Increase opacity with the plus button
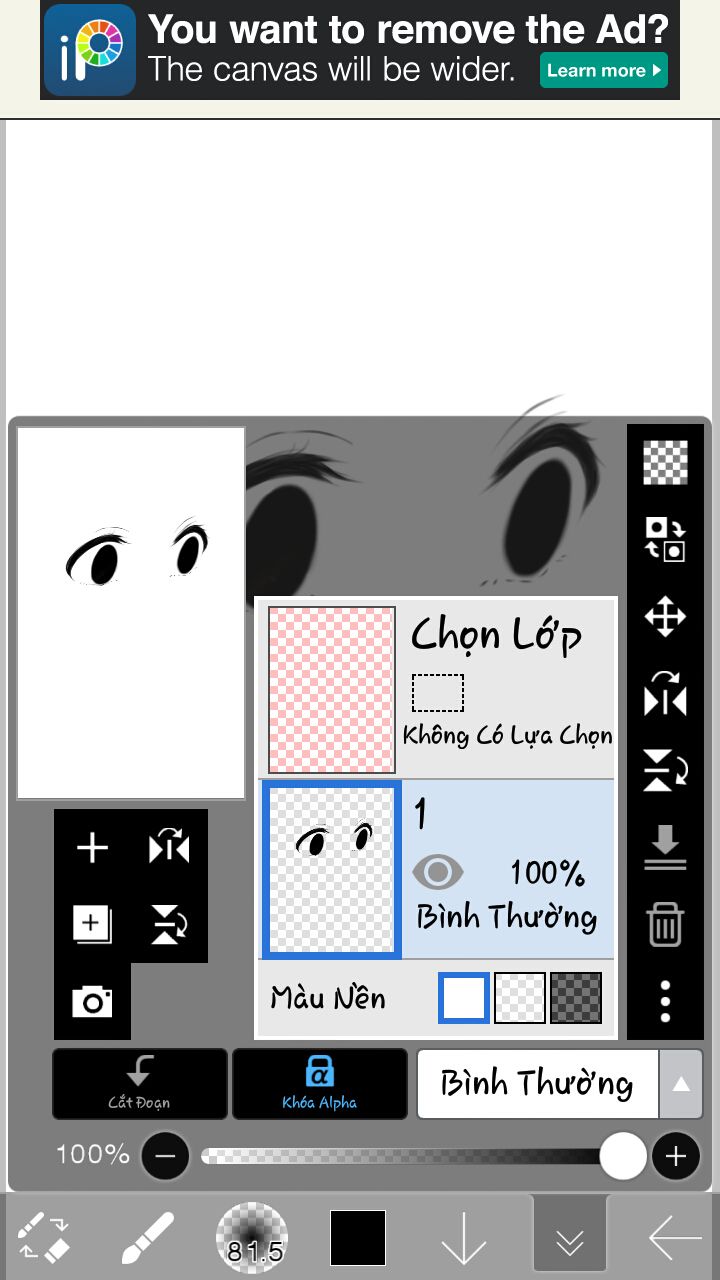Image resolution: width=720 pixels, height=1280 pixels. 676,1157
